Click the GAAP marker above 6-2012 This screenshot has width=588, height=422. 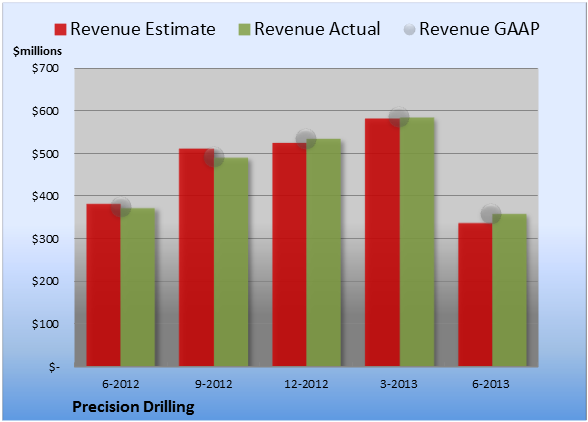point(121,207)
